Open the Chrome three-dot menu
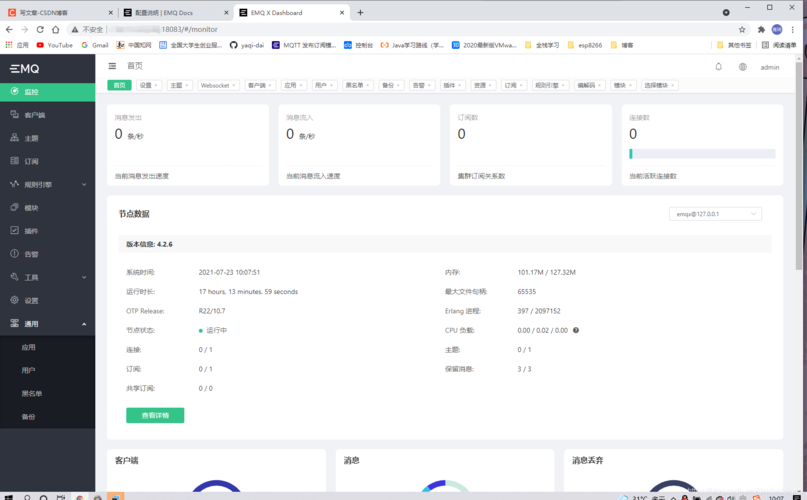Image resolution: width=807 pixels, height=500 pixels. click(x=793, y=29)
